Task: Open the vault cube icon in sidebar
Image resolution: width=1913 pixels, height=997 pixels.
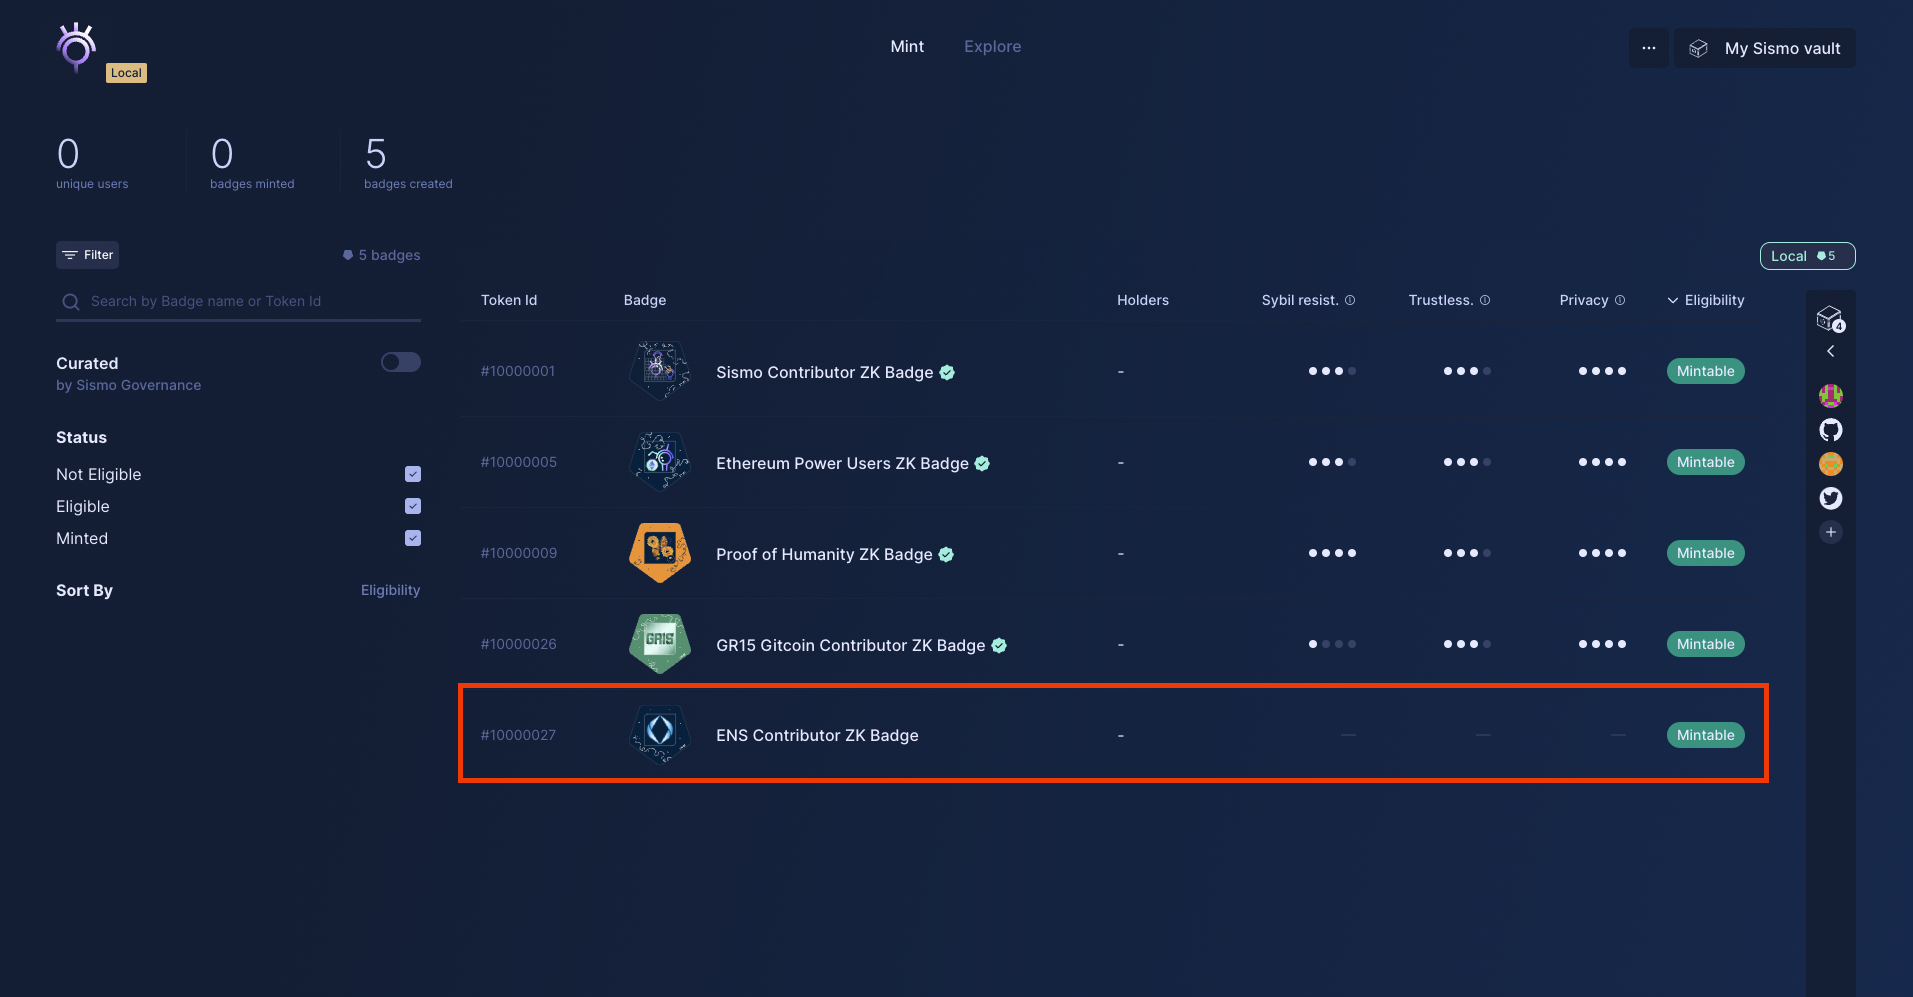Action: pos(1830,318)
